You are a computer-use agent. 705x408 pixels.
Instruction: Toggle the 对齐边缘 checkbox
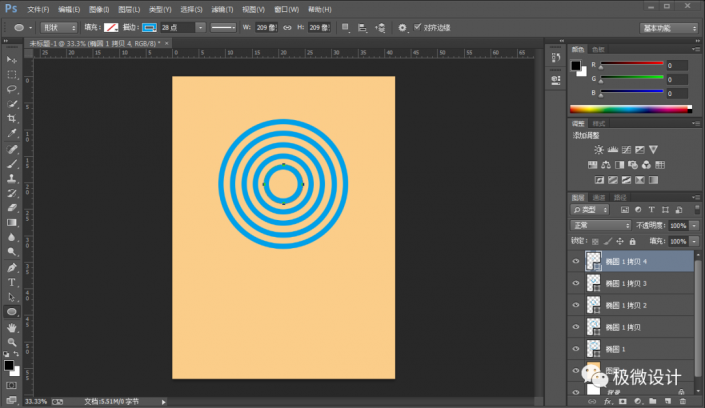418,27
